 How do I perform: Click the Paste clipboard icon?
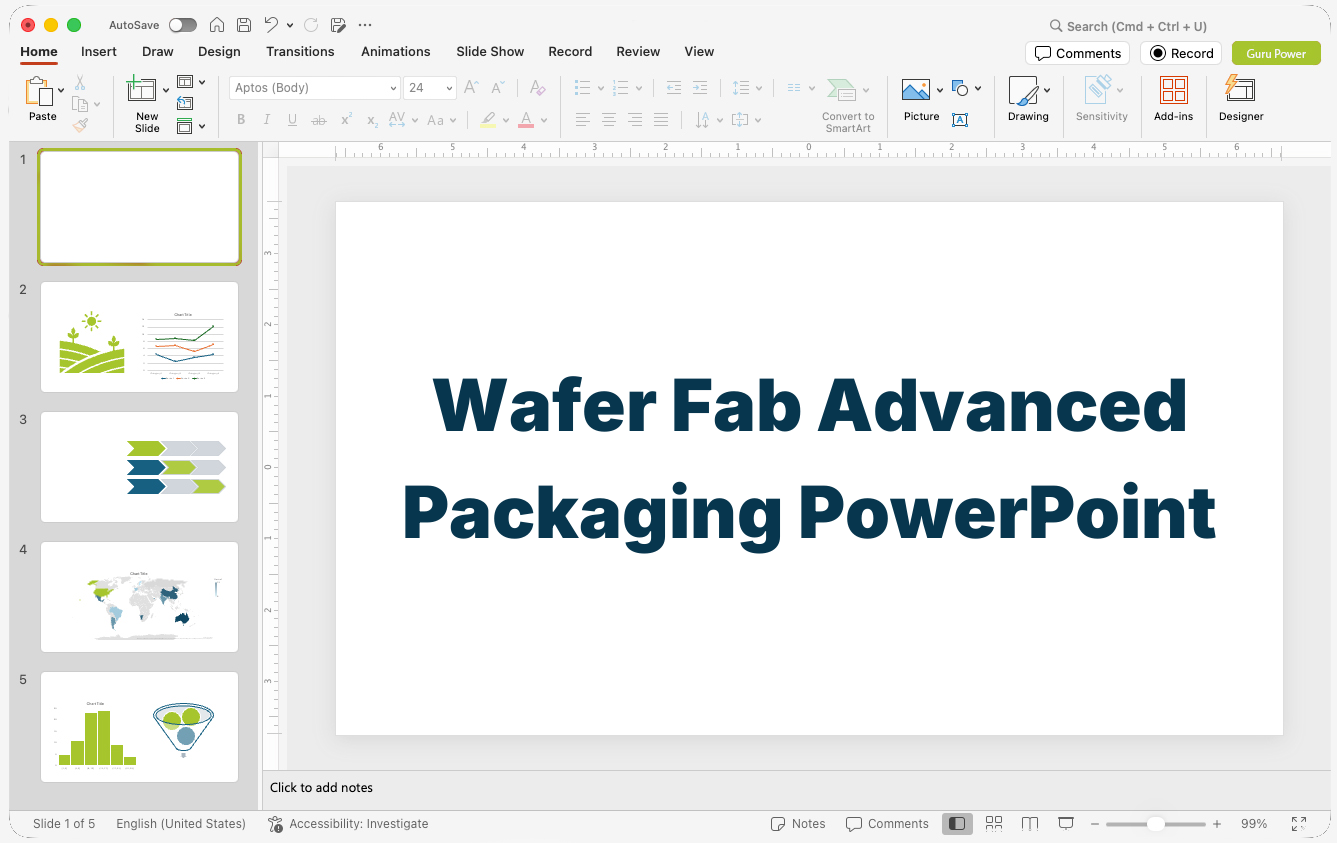pos(40,92)
